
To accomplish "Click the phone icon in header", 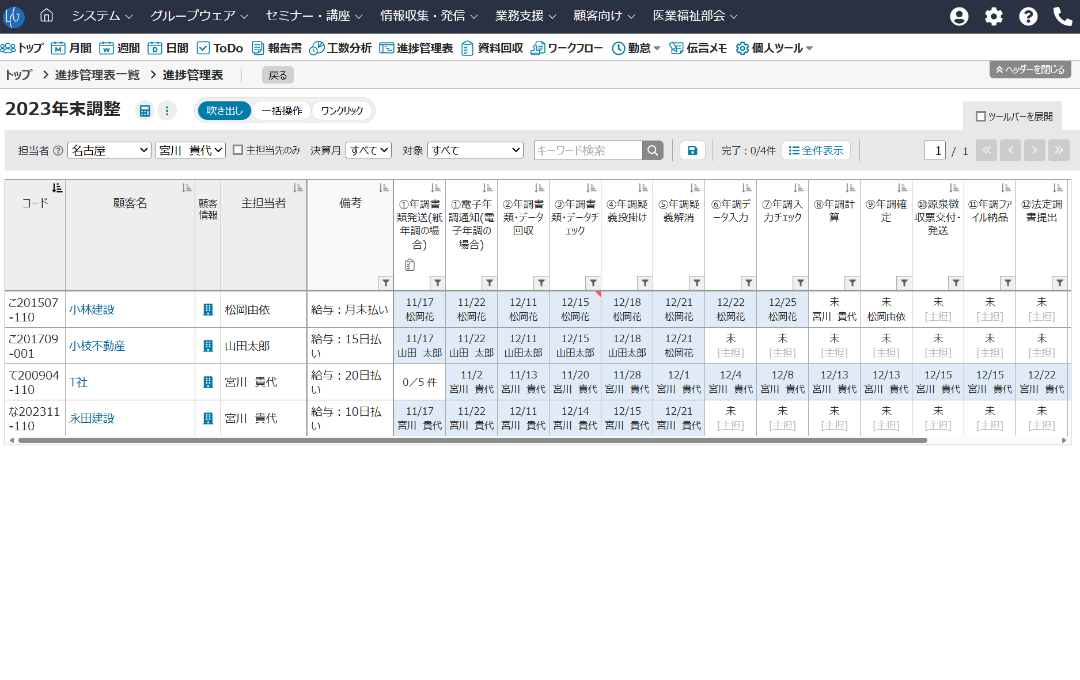I will coord(1063,16).
